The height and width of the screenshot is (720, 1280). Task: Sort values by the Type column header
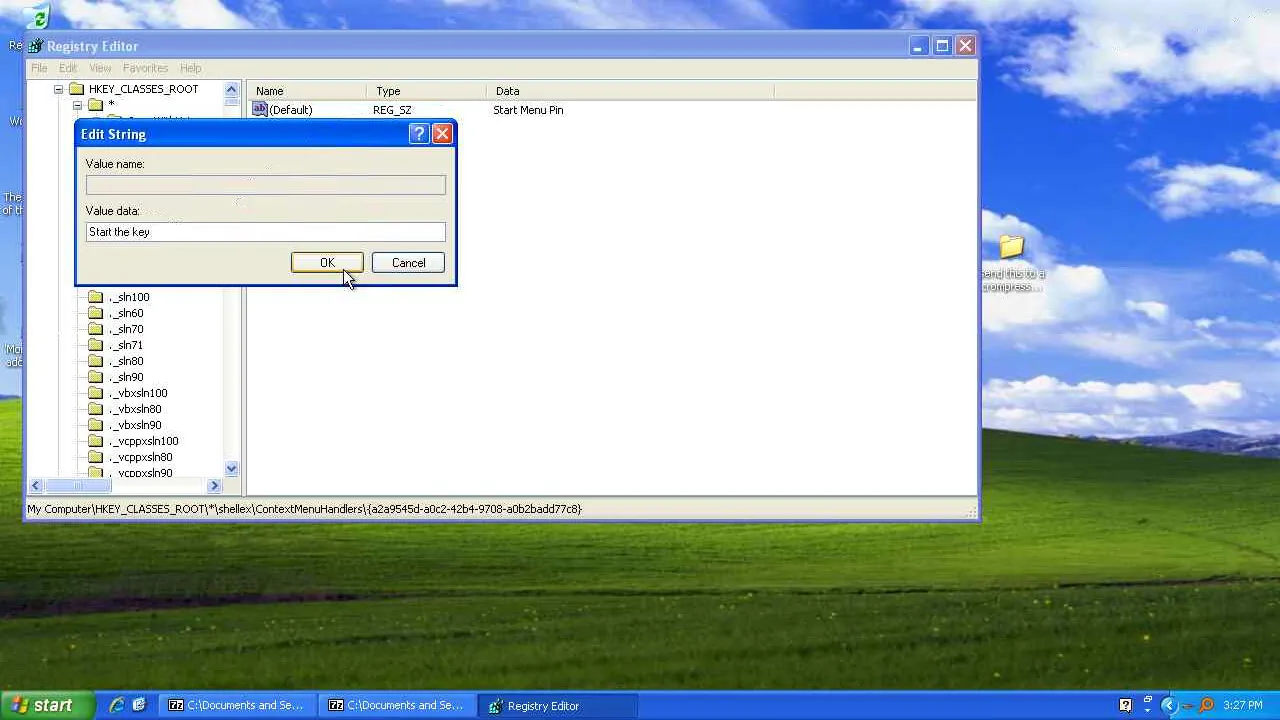427,91
